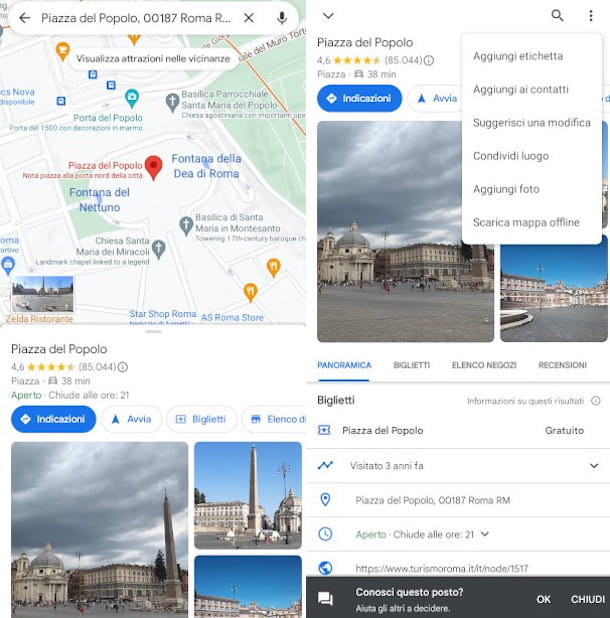Viewport: 610px width, 618px height.
Task: Expand 'Visitato 3 anni fa' chevron
Action: [594, 466]
